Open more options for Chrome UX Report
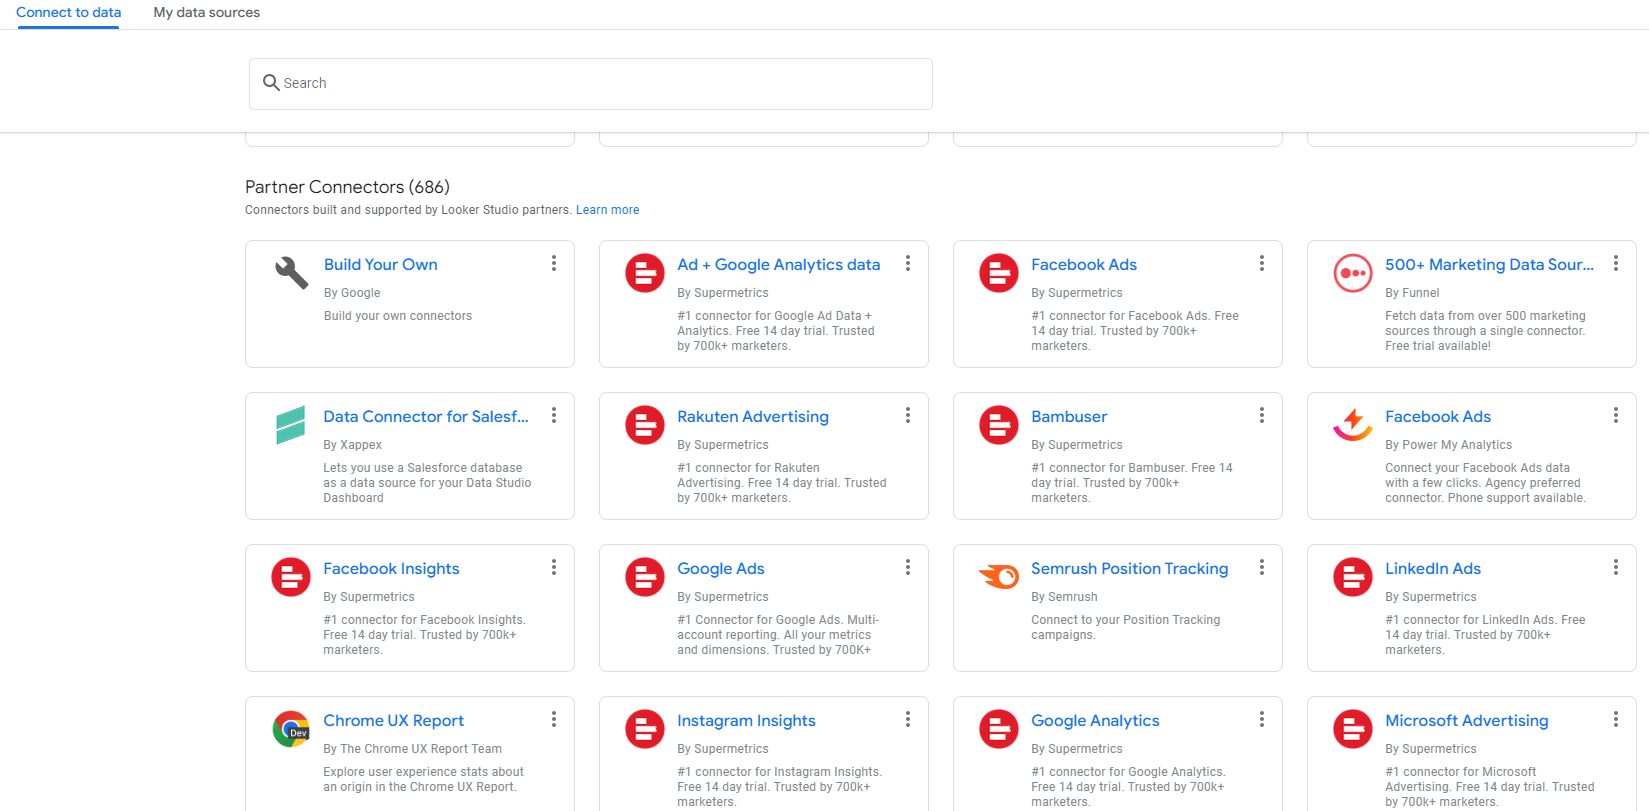The image size is (1649, 811). 553,719
